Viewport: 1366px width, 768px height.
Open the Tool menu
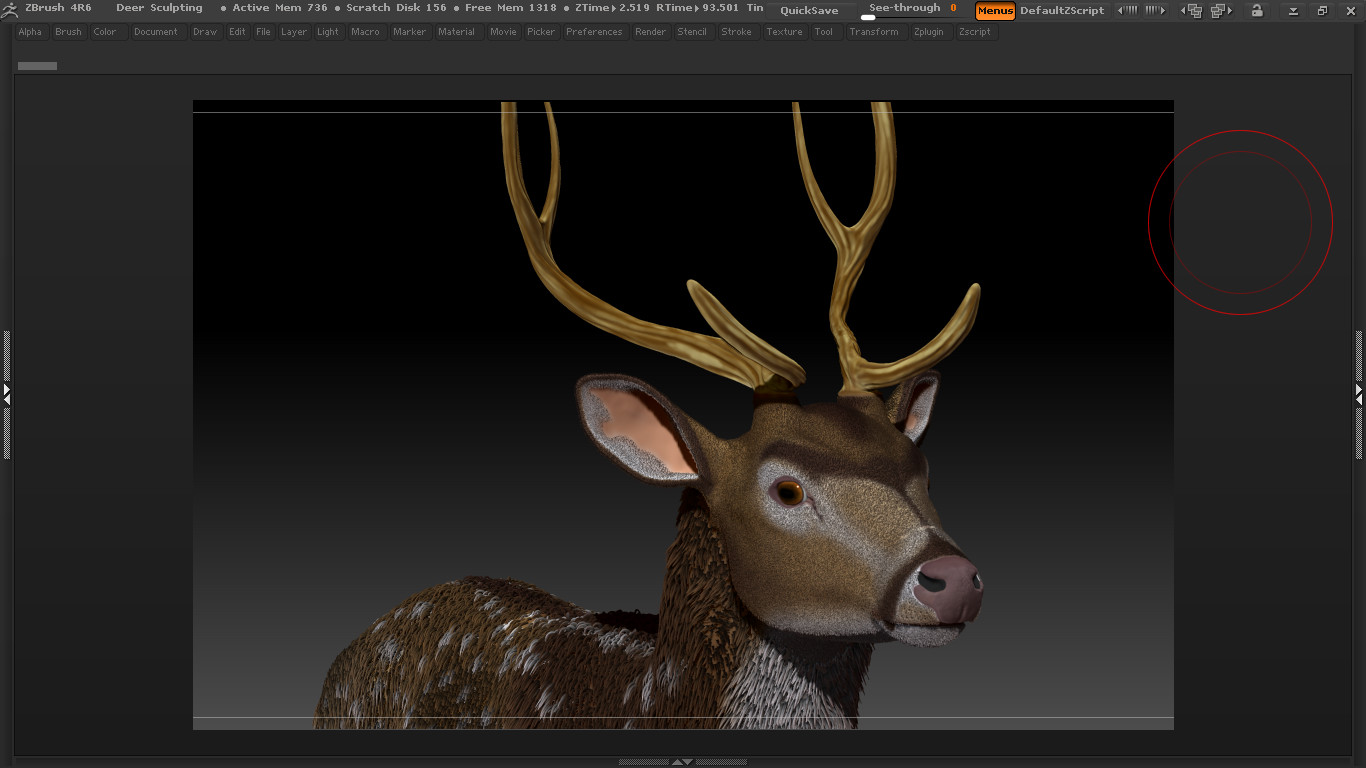(824, 31)
